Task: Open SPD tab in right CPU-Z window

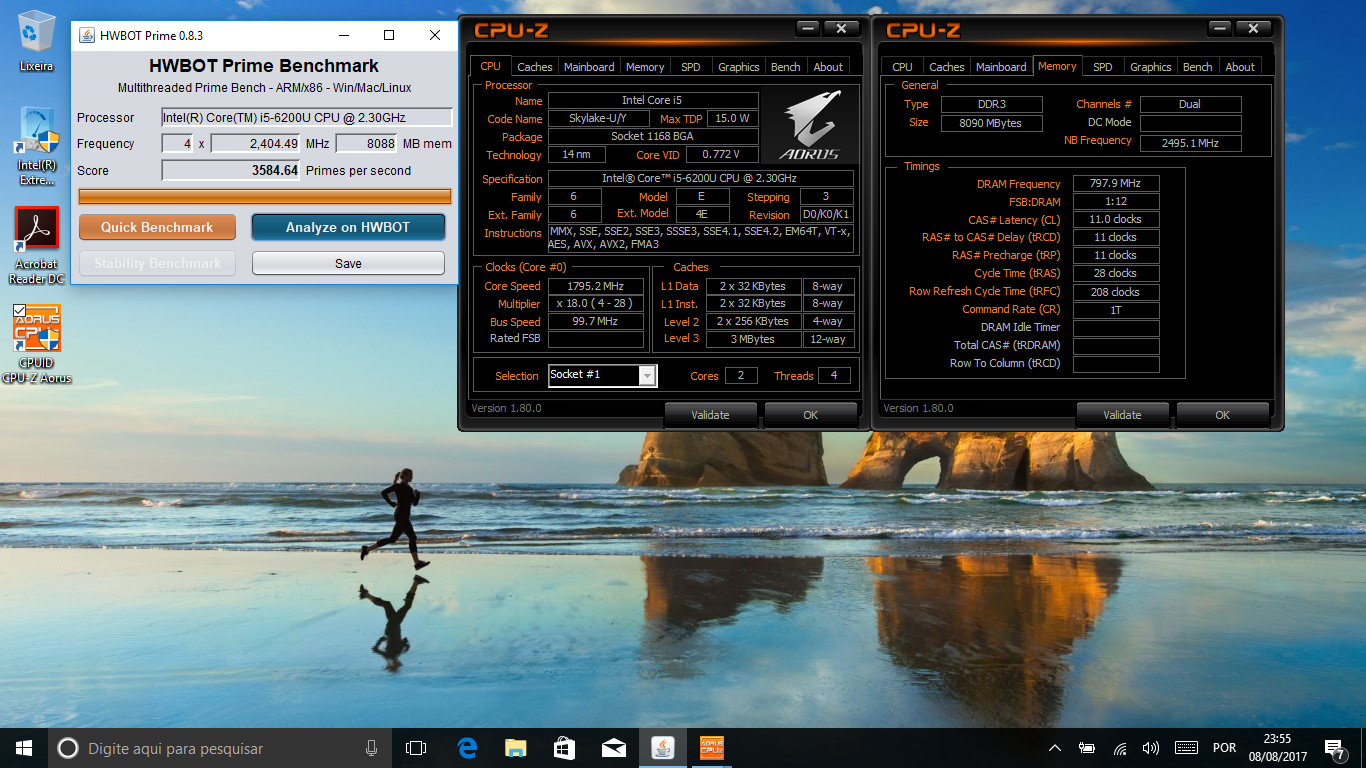Action: 1103,67
